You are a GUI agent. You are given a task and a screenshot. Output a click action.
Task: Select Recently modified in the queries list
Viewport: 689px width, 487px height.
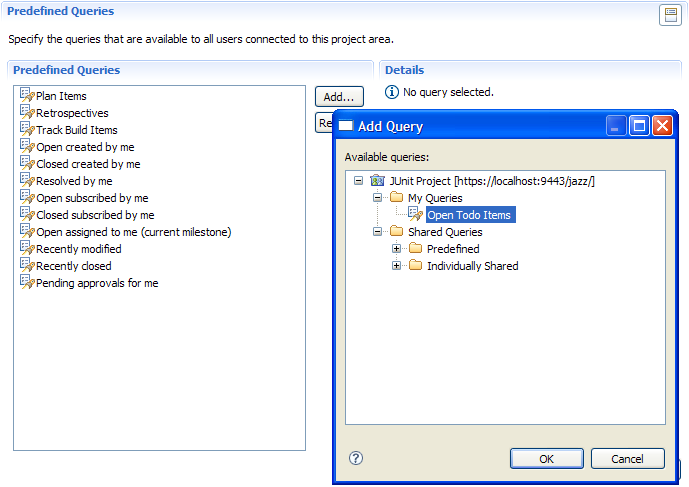pos(79,249)
